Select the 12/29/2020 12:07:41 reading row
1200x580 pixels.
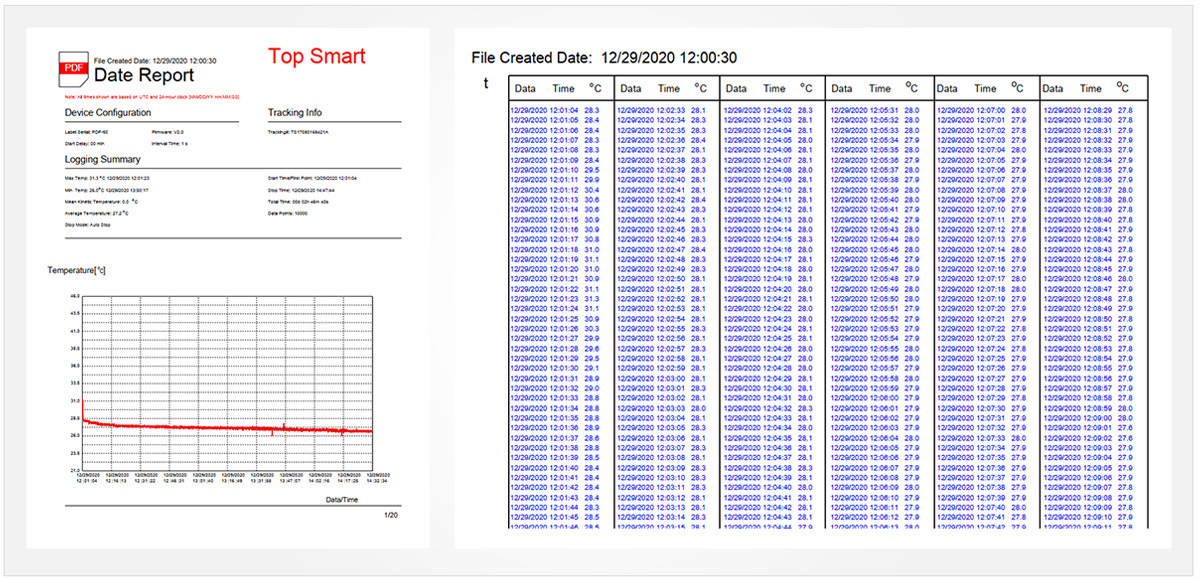[x=983, y=517]
